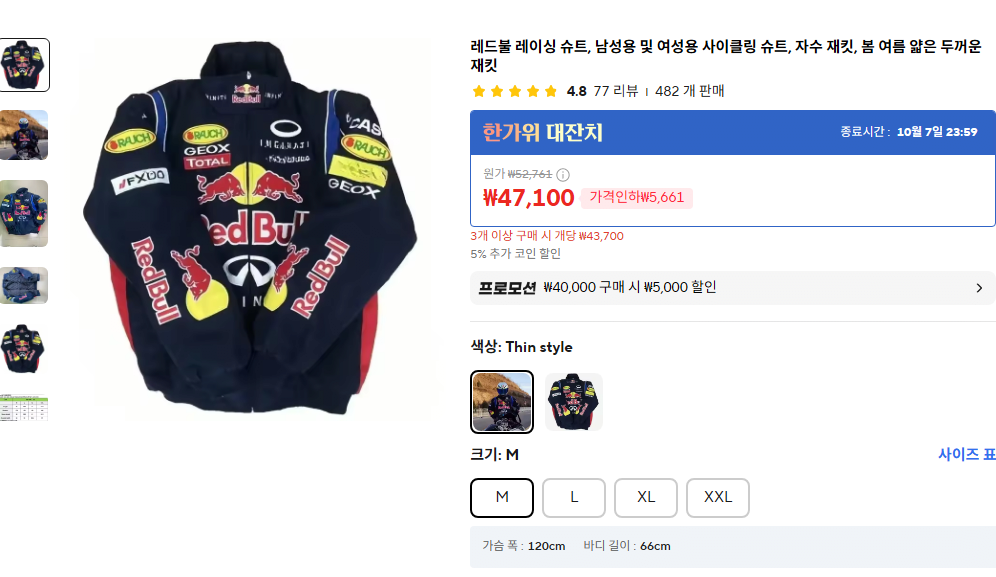
Task: Click the five-star rating icons
Action: click(x=515, y=91)
